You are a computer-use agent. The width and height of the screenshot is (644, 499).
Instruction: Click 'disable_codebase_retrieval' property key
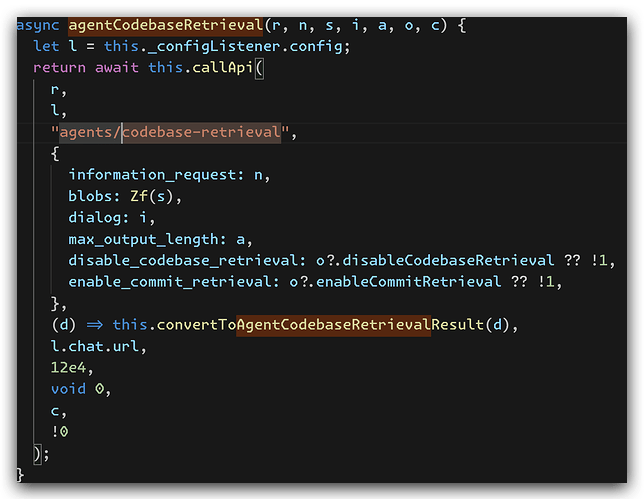pyautogui.click(x=183, y=261)
